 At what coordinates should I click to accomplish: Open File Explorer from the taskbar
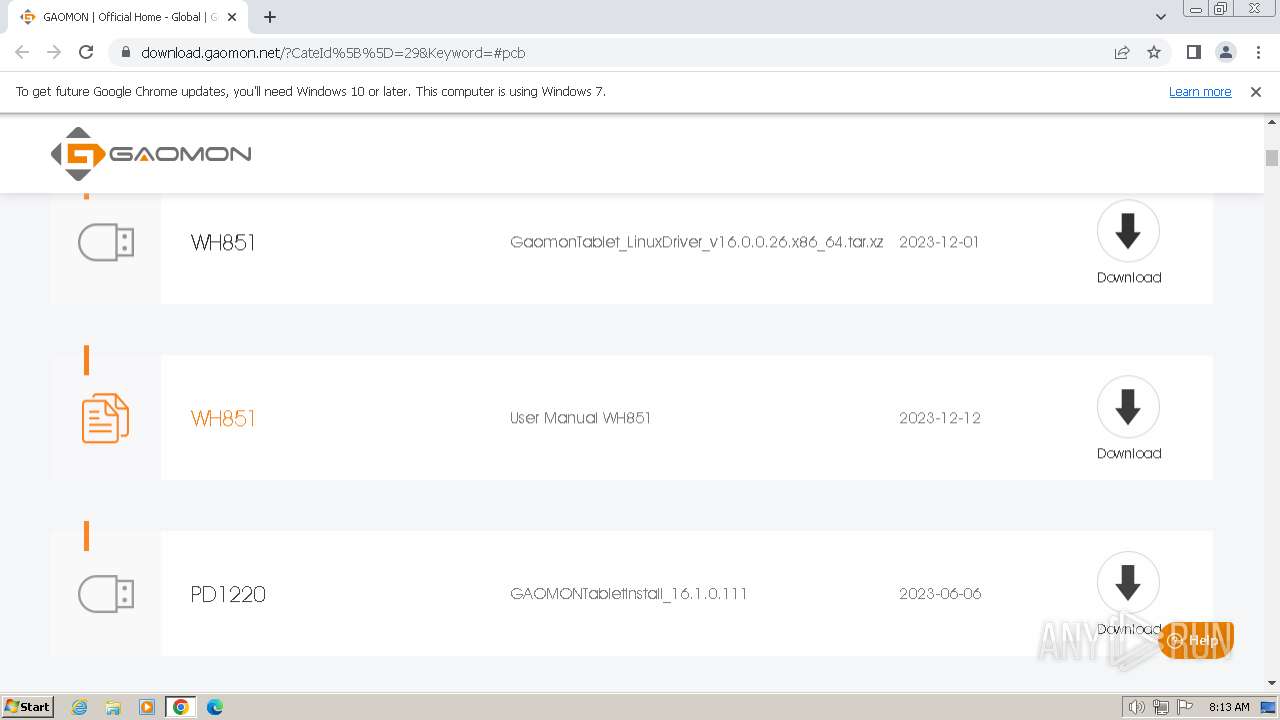113,707
